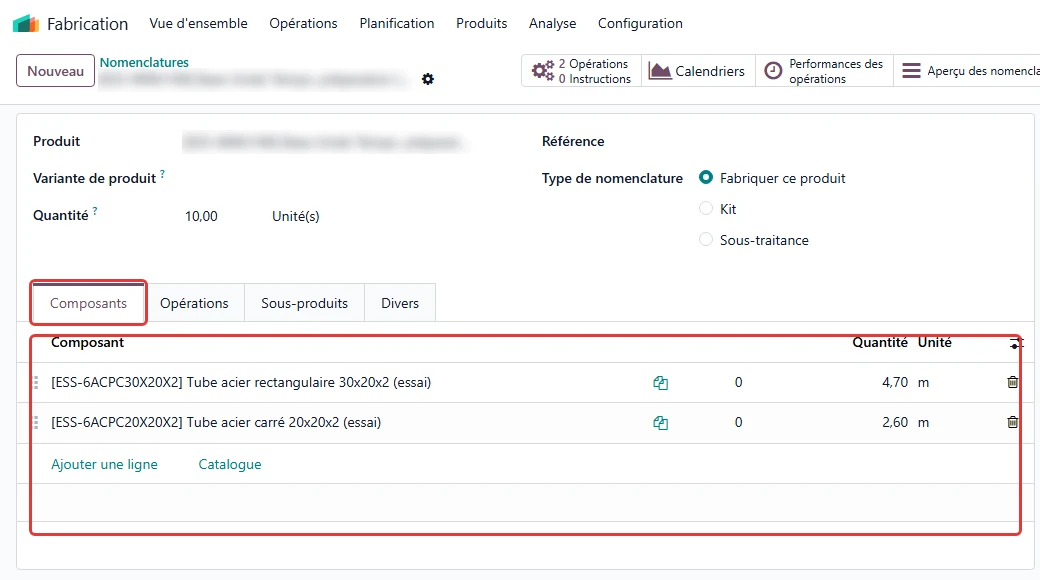This screenshot has width=1040, height=580.
Task: Sort by the Composant column header
Action: tap(88, 342)
